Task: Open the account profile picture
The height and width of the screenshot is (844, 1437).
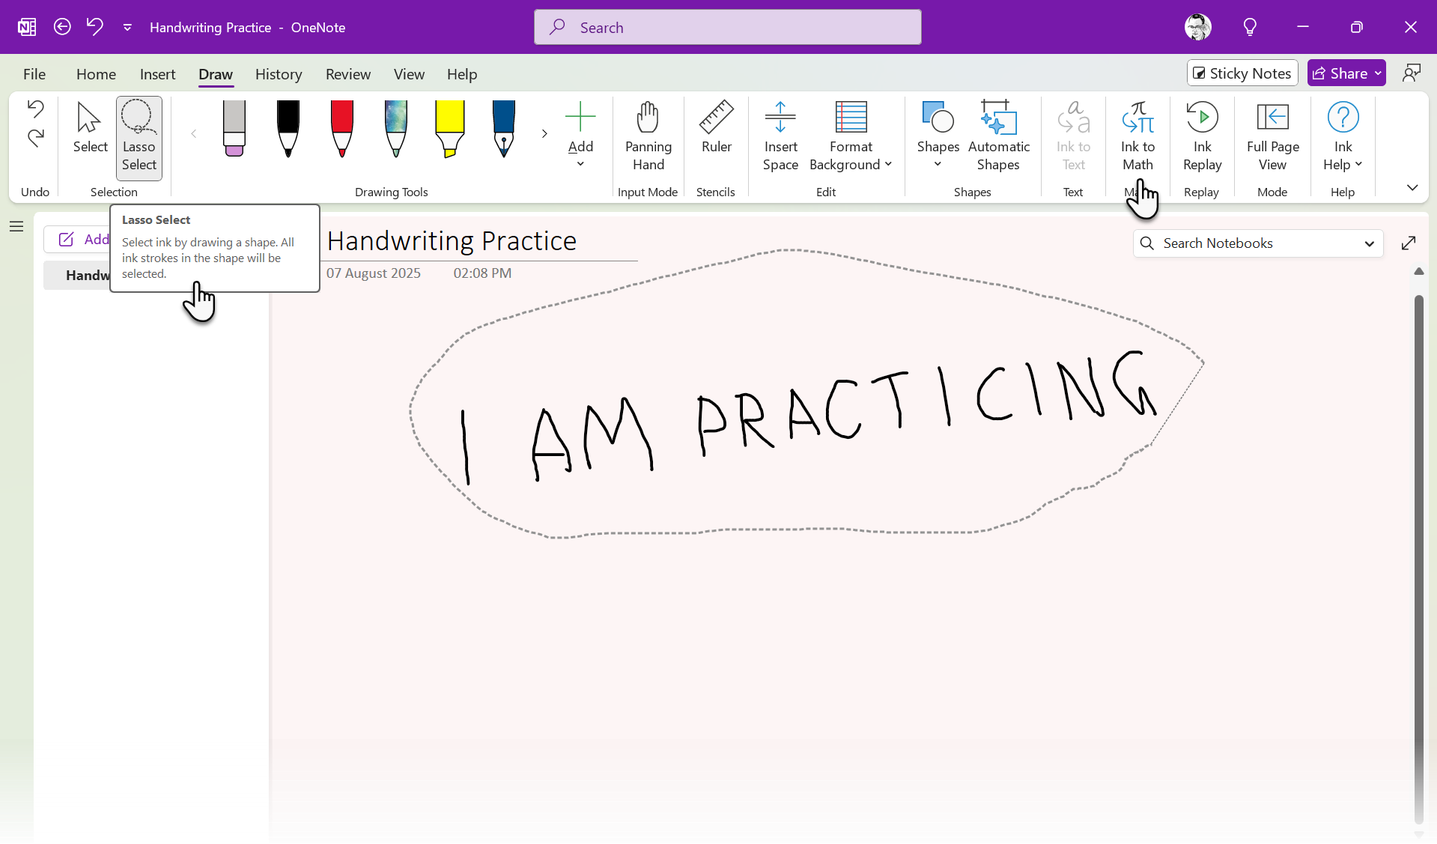Action: (x=1198, y=27)
